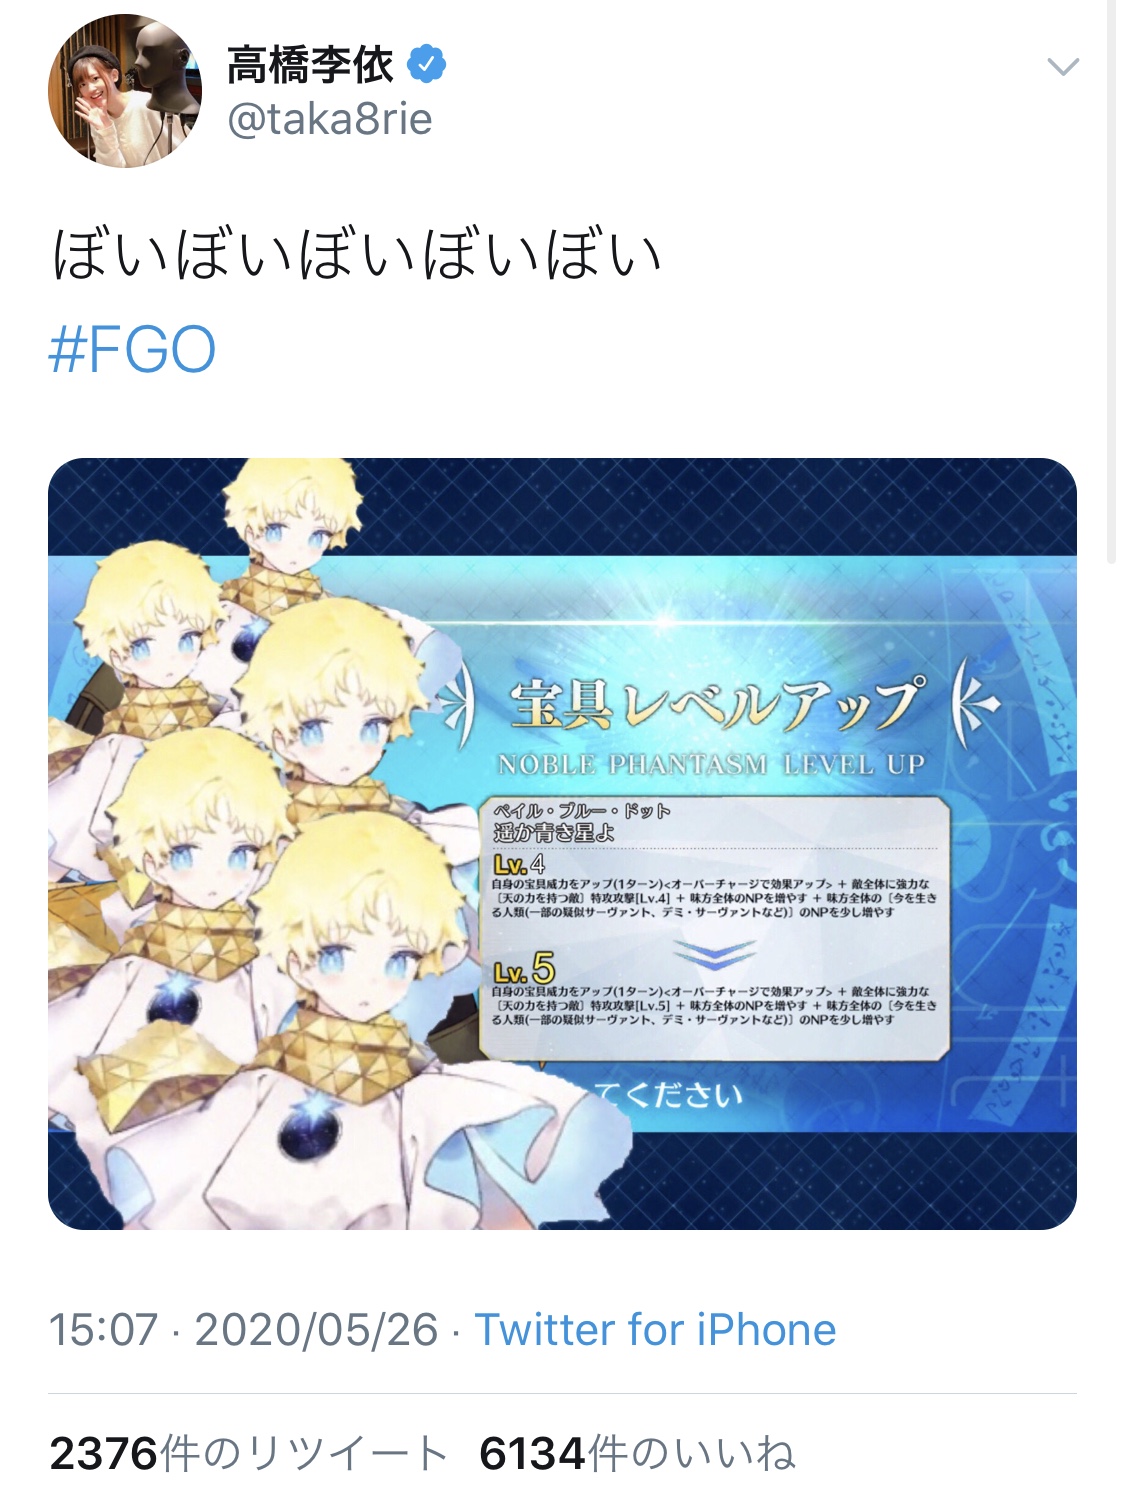The image size is (1125, 1511).
Task: Tap the 15:07 2020/05/26 timestamp
Action: pyautogui.click(x=243, y=1330)
